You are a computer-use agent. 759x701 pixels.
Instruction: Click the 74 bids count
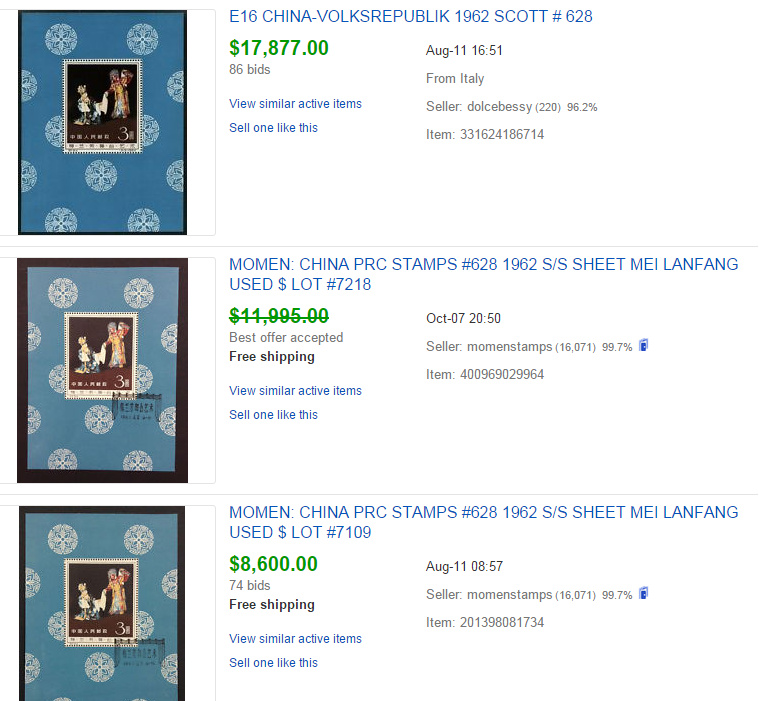coord(250,585)
